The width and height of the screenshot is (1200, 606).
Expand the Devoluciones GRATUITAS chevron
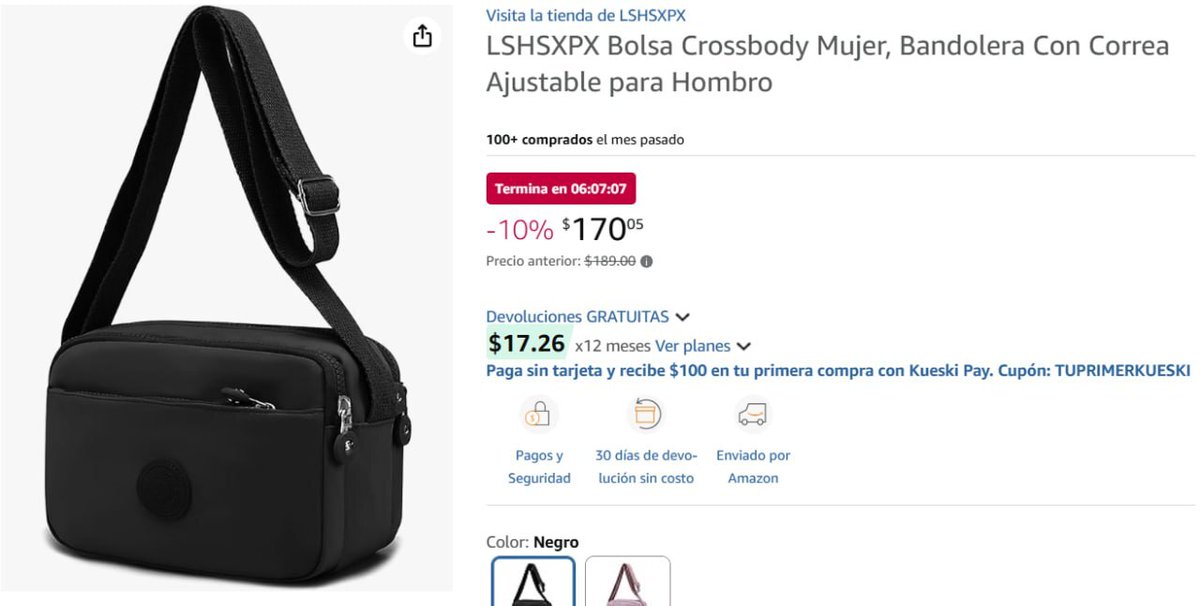point(682,317)
